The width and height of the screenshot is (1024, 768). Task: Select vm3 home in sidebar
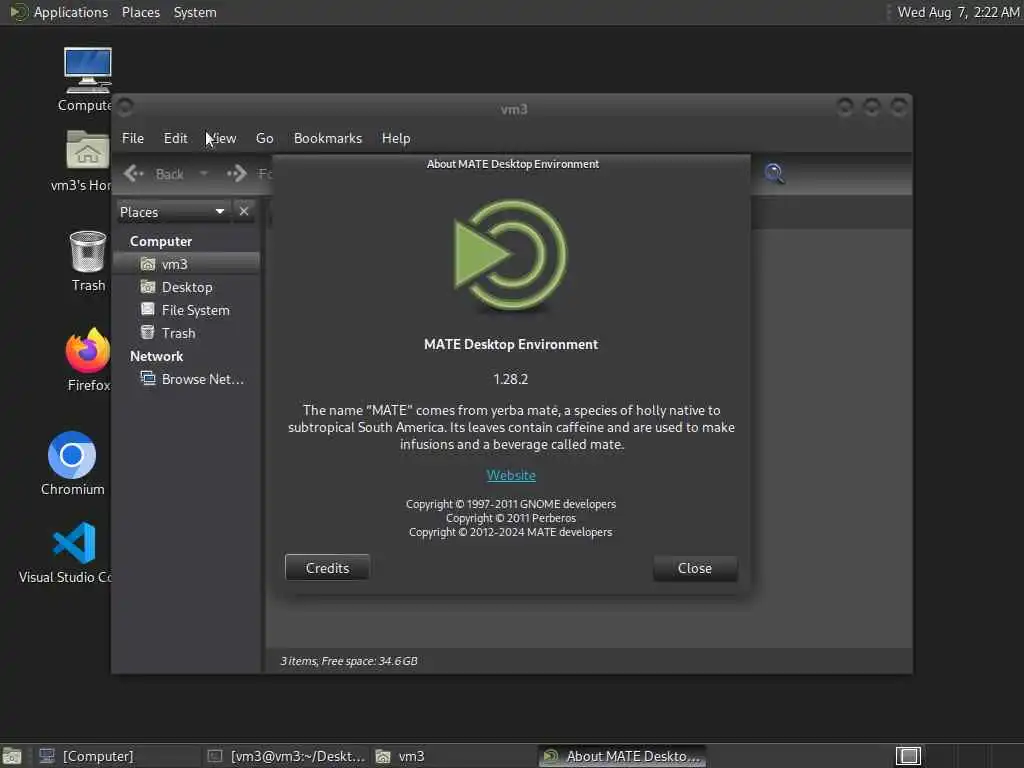187,264
